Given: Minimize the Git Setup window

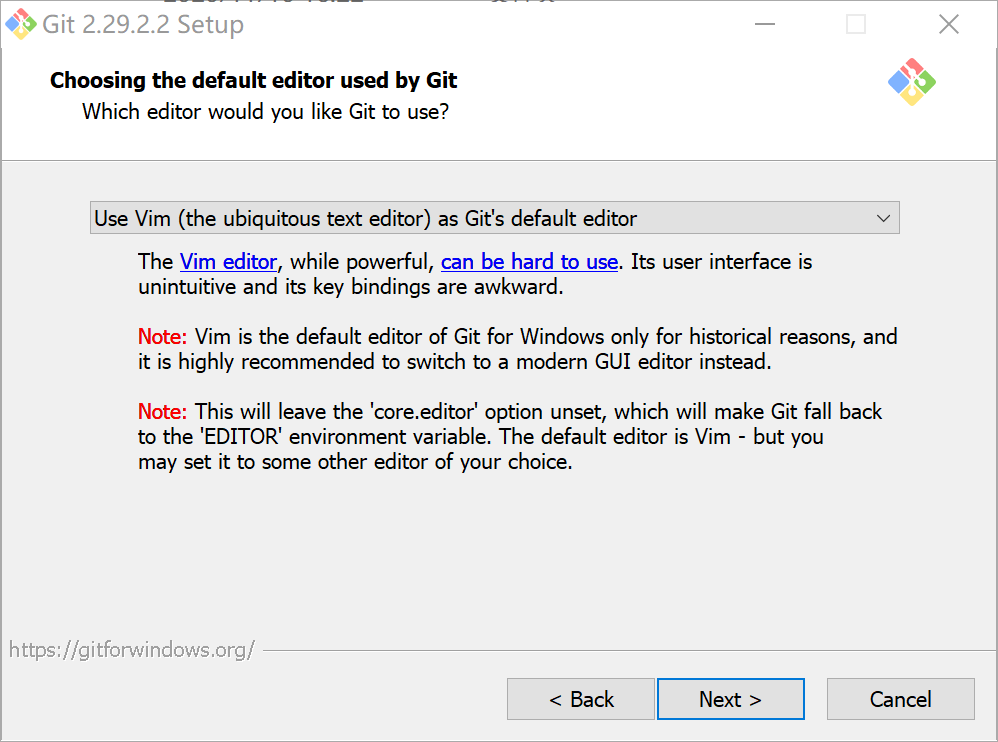Looking at the screenshot, I should 764,24.
